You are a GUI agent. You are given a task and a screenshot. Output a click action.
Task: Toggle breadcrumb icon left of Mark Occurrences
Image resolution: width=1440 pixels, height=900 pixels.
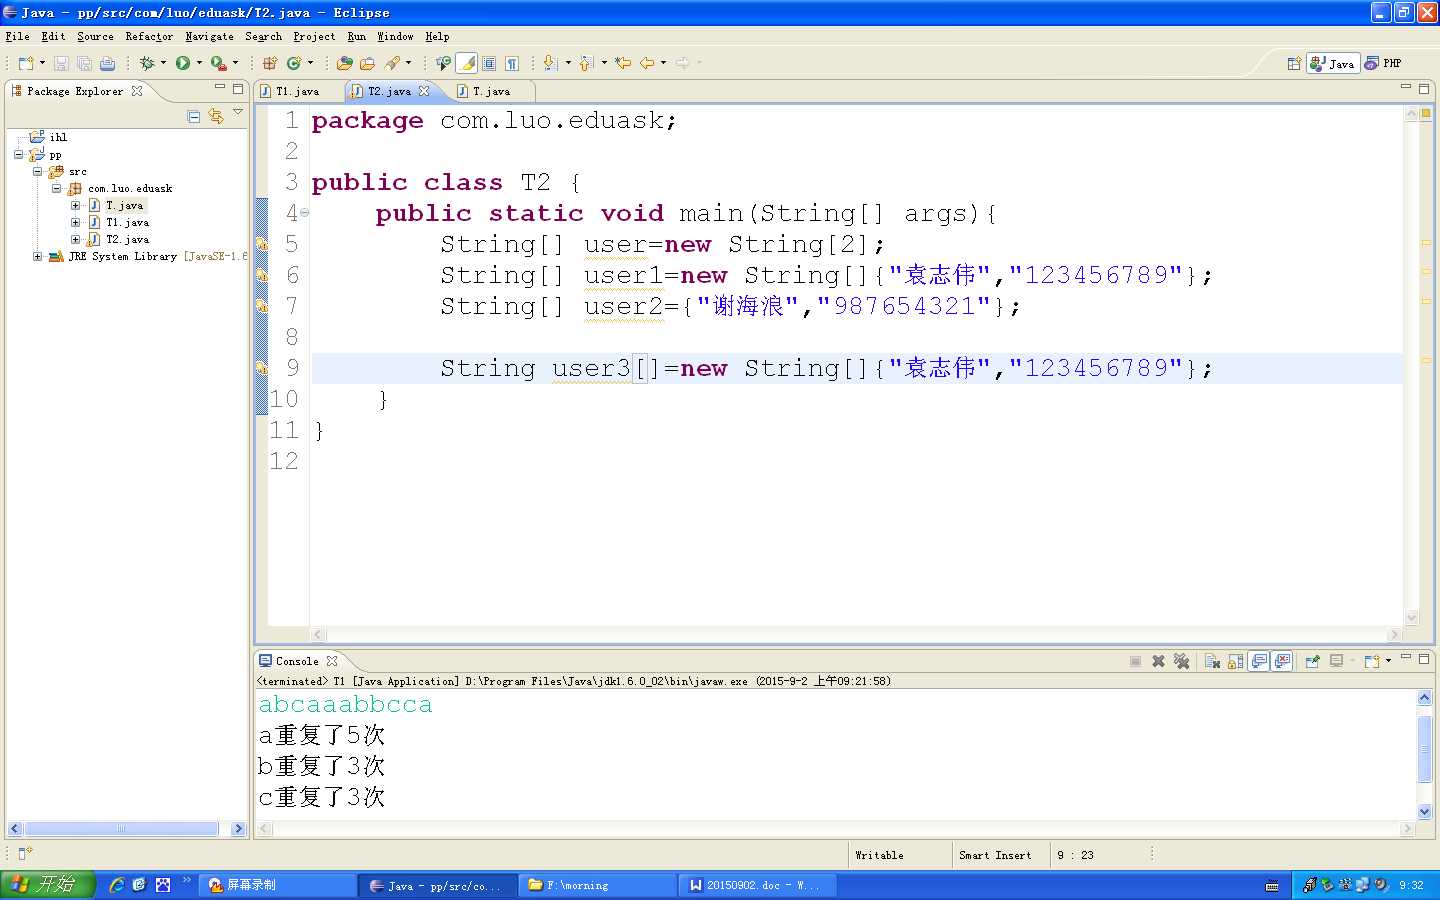[443, 63]
